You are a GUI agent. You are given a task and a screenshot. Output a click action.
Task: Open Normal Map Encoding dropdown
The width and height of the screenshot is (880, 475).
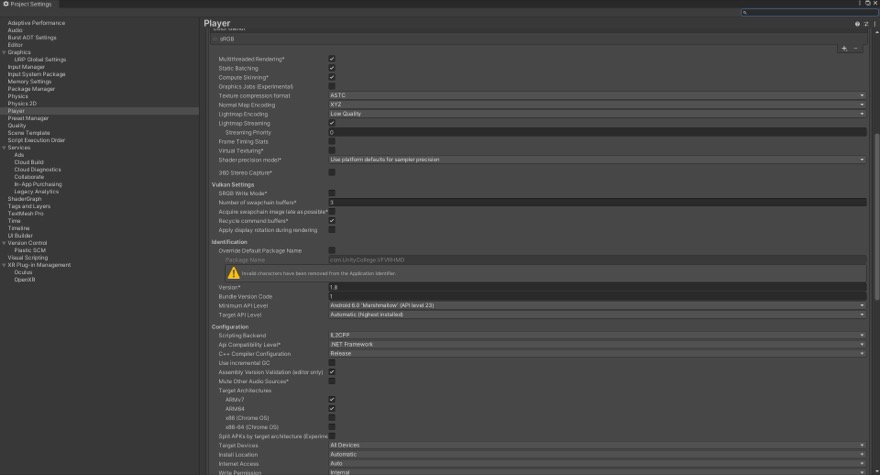[597, 104]
